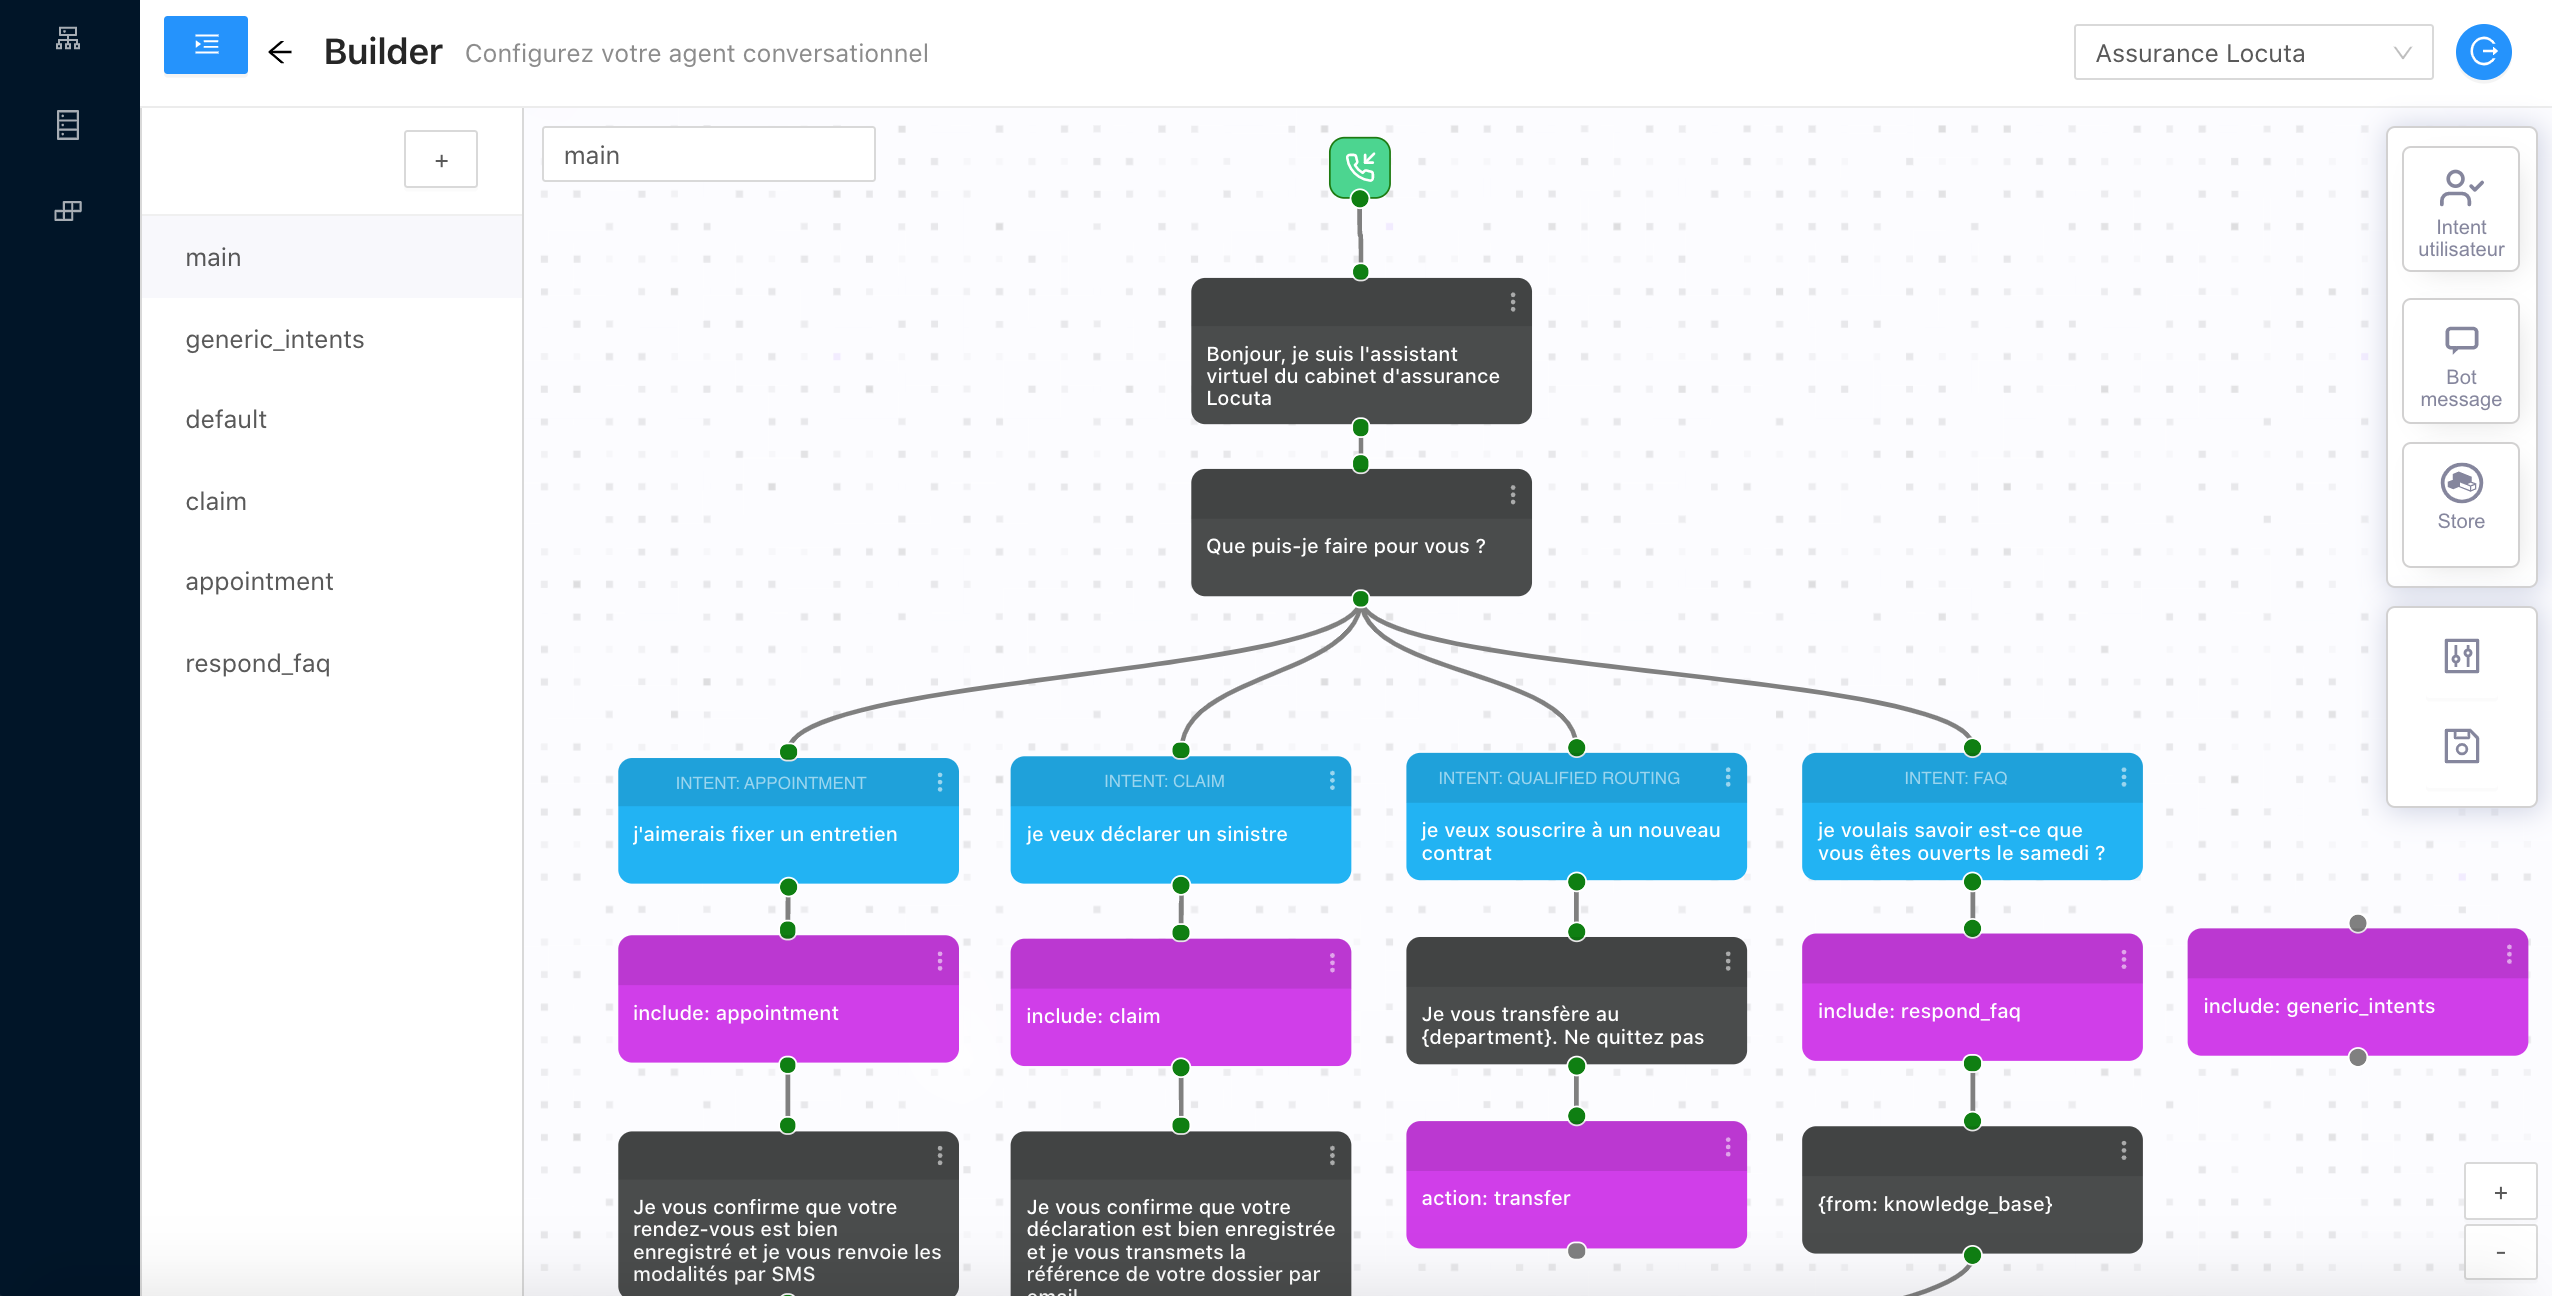Select the generic_intents flow
The width and height of the screenshot is (2552, 1296).
pos(274,339)
